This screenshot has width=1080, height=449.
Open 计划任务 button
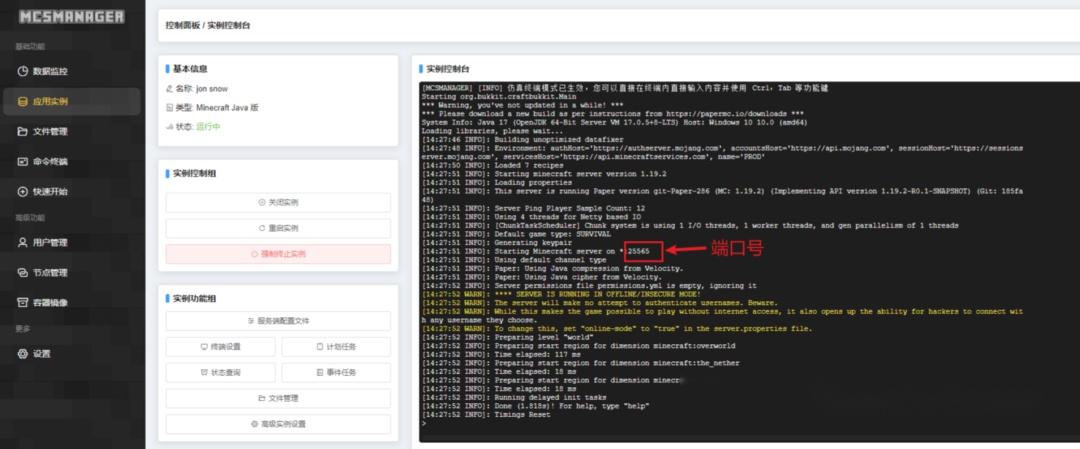[x=336, y=346]
